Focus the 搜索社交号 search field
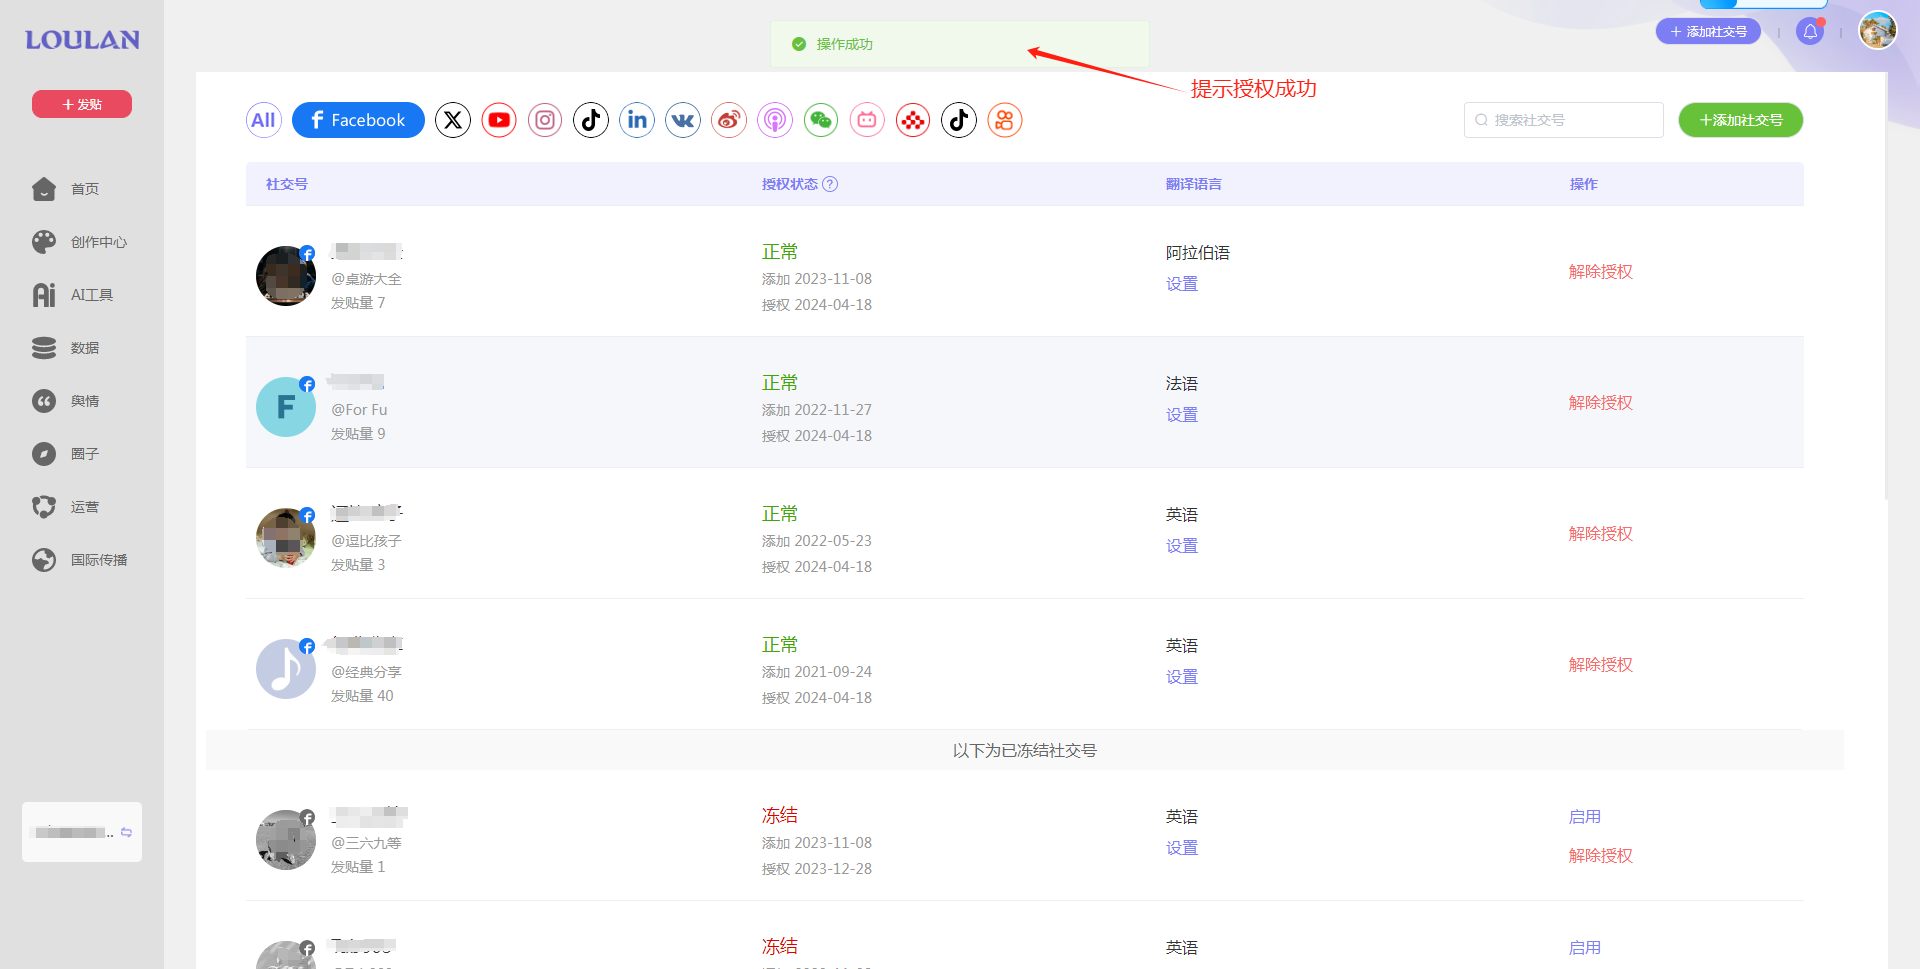Viewport: 1920px width, 969px height. 1564,120
